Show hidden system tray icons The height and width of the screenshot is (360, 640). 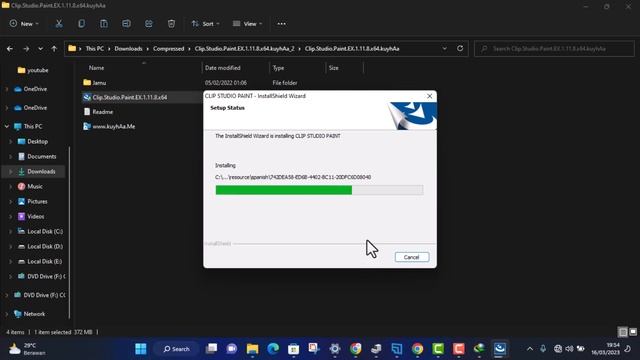coord(529,349)
